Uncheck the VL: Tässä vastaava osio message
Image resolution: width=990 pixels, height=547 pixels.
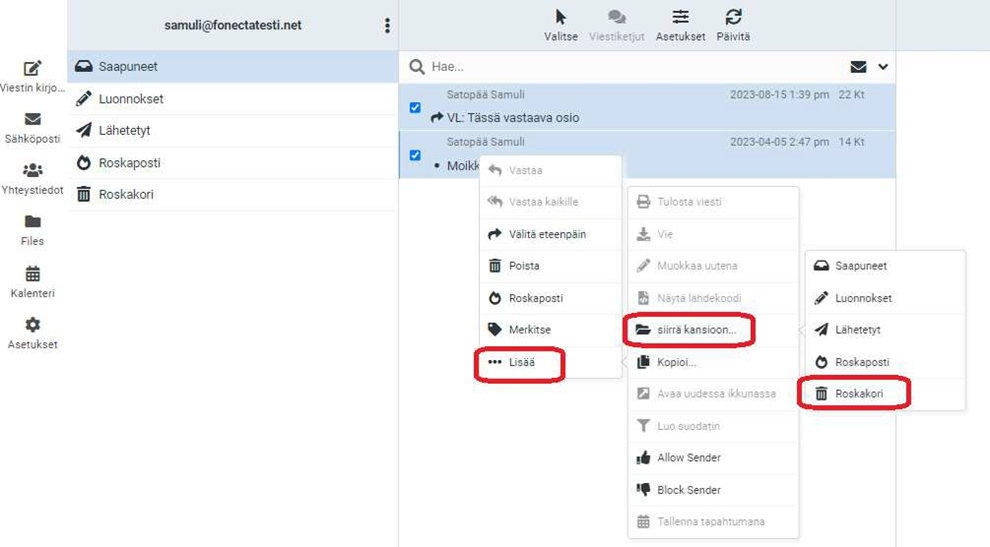tap(415, 108)
